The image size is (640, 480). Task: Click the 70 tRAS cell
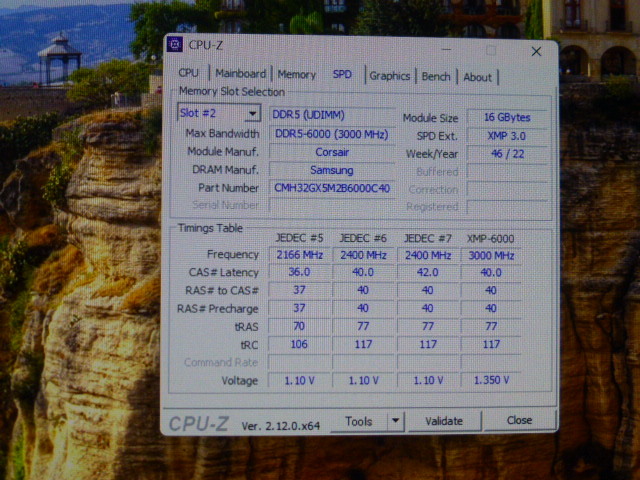pos(299,326)
